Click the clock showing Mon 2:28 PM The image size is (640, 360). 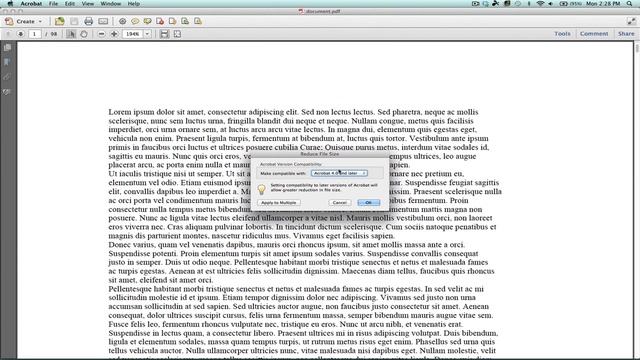click(x=603, y=4)
